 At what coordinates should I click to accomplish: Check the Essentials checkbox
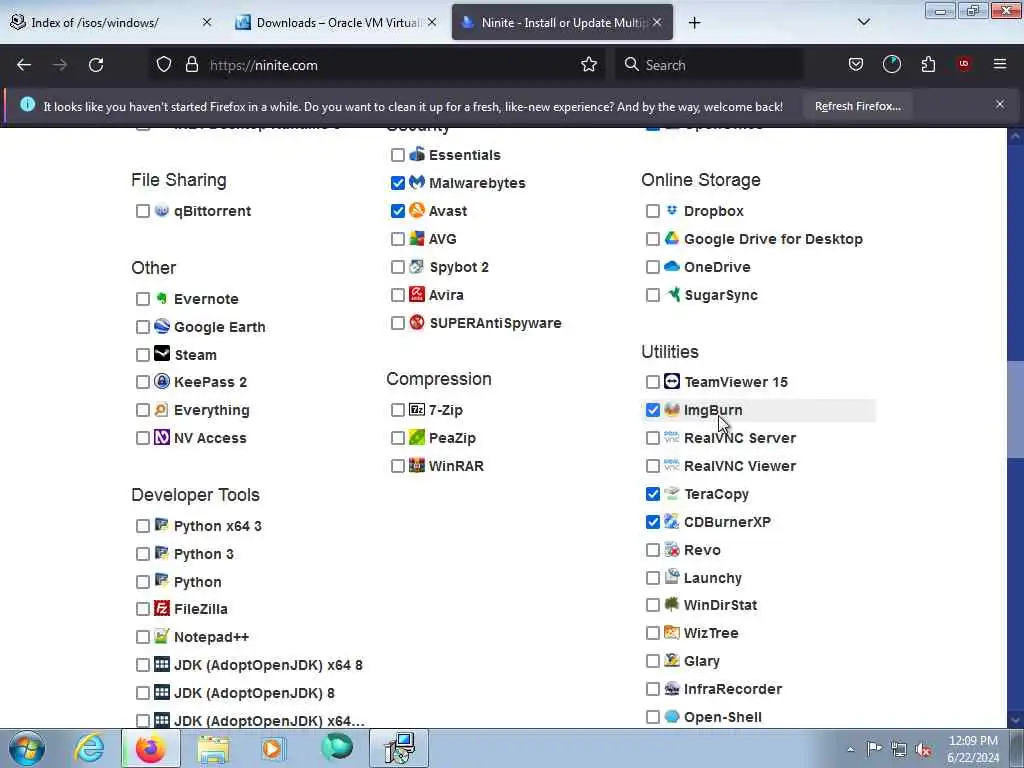point(398,155)
